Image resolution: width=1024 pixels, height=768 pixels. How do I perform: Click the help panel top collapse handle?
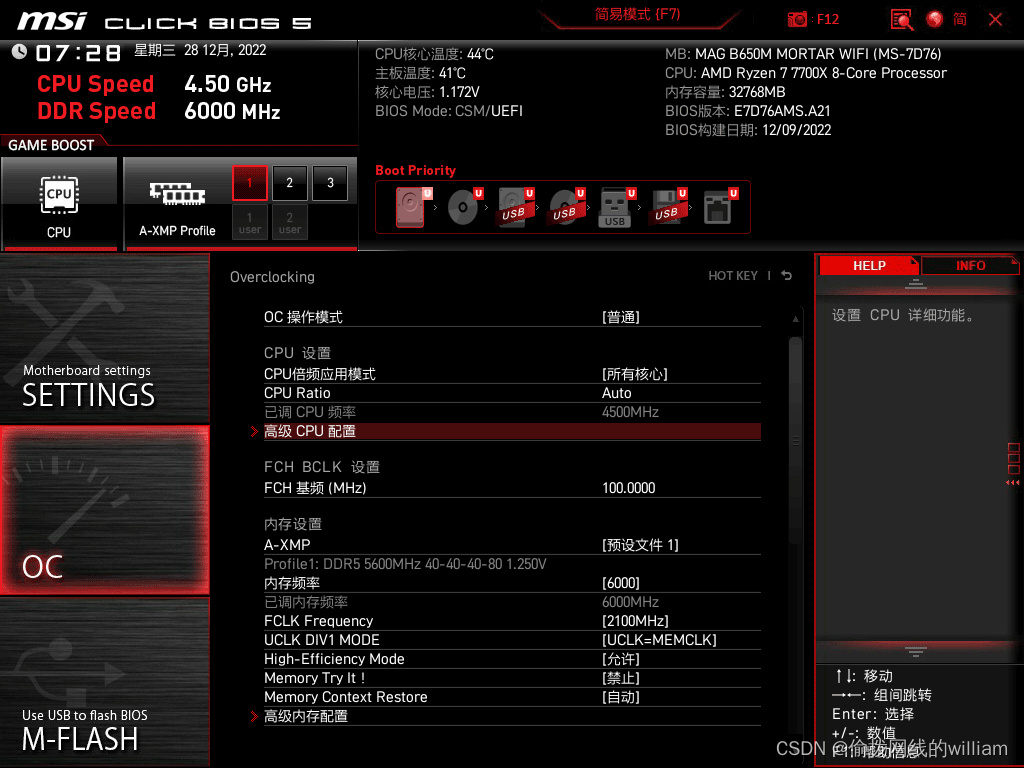click(916, 284)
